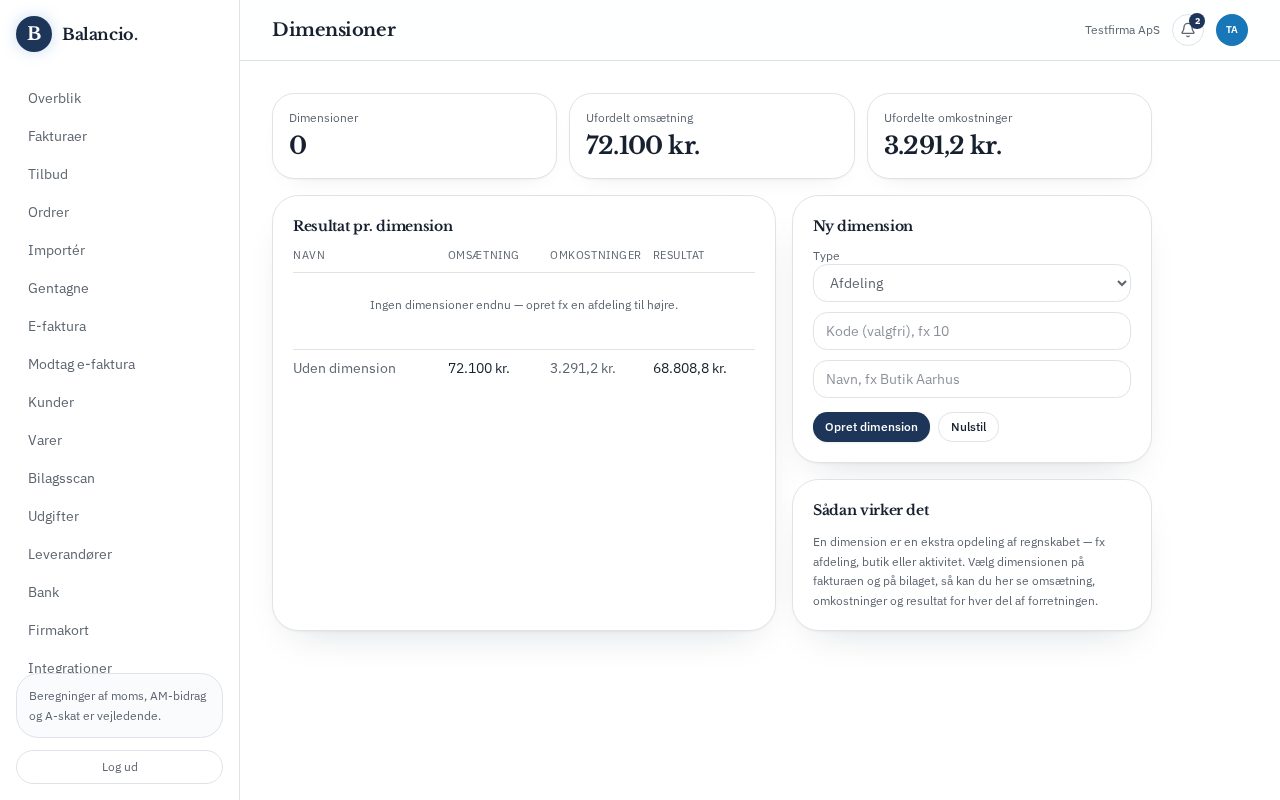Click the Log ud button
Image resolution: width=1280 pixels, height=800 pixels.
click(x=119, y=767)
